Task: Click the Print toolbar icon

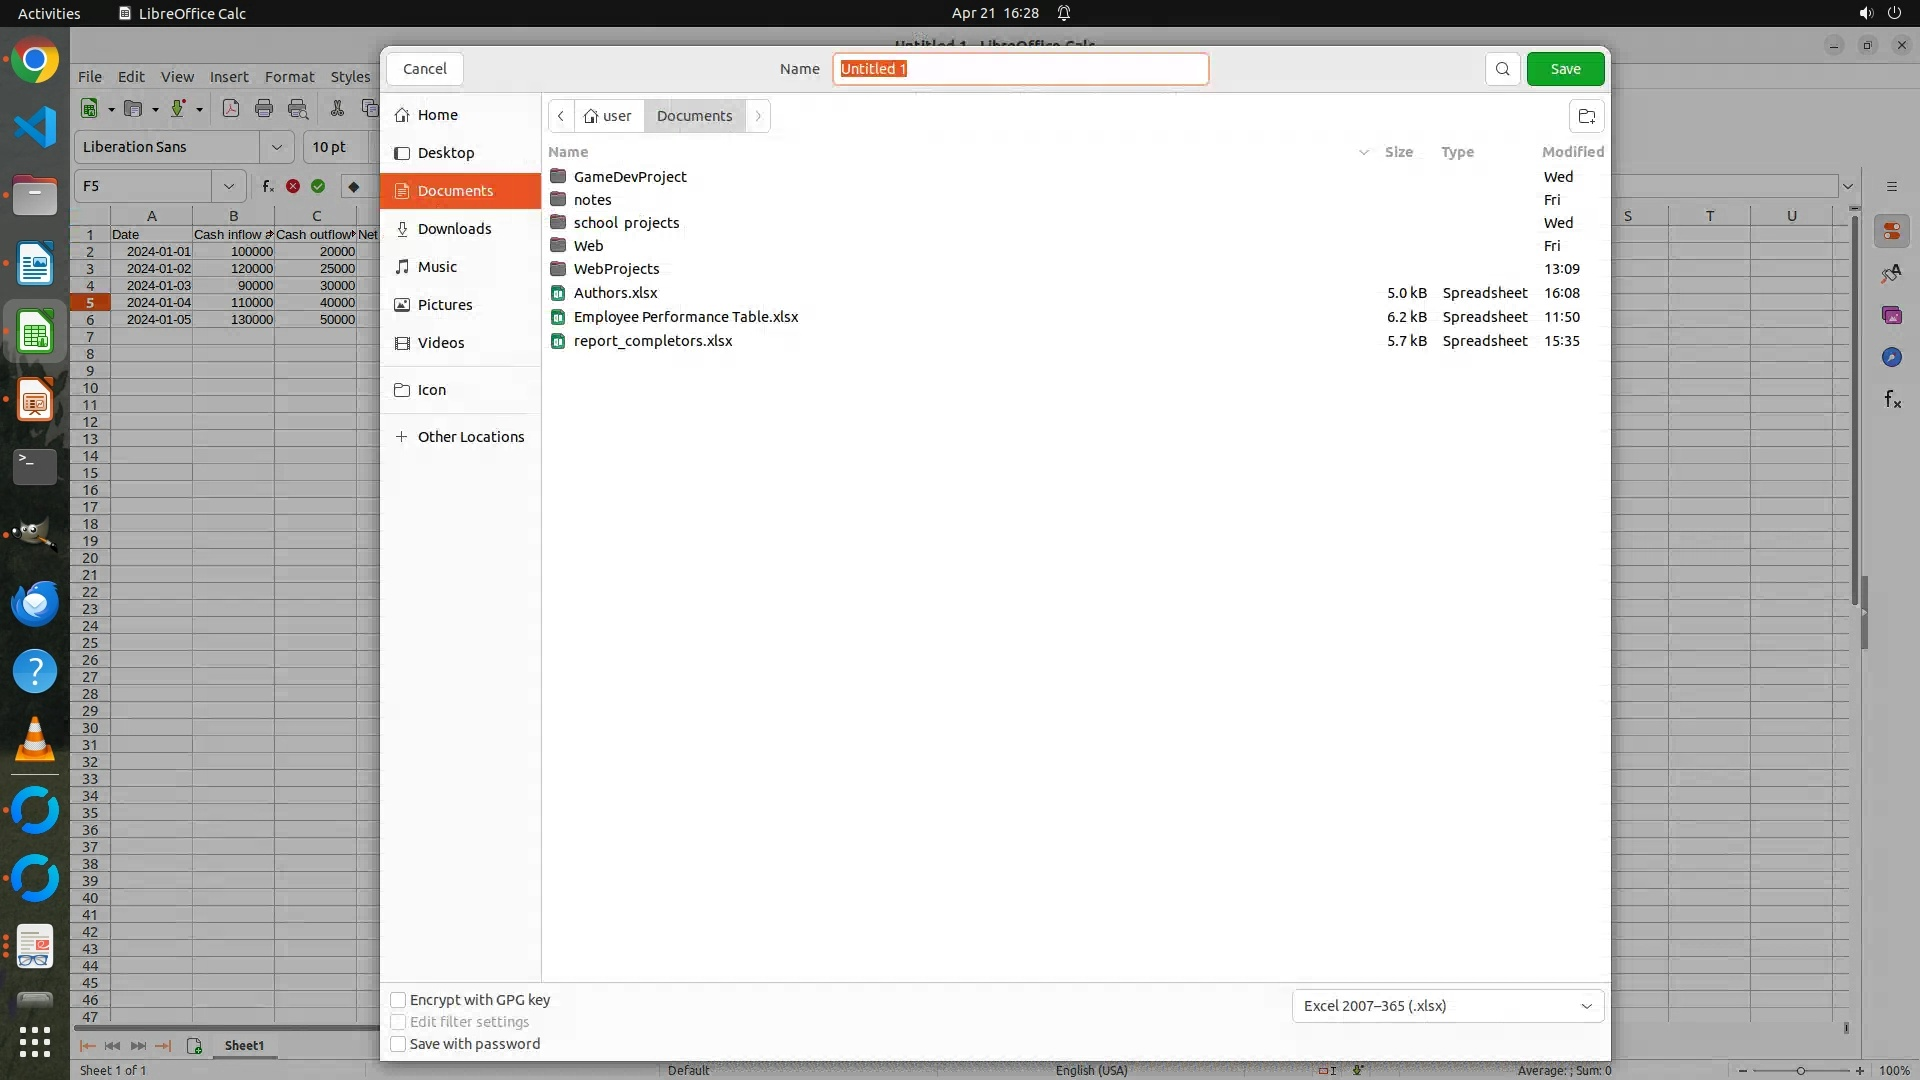Action: coord(264,109)
